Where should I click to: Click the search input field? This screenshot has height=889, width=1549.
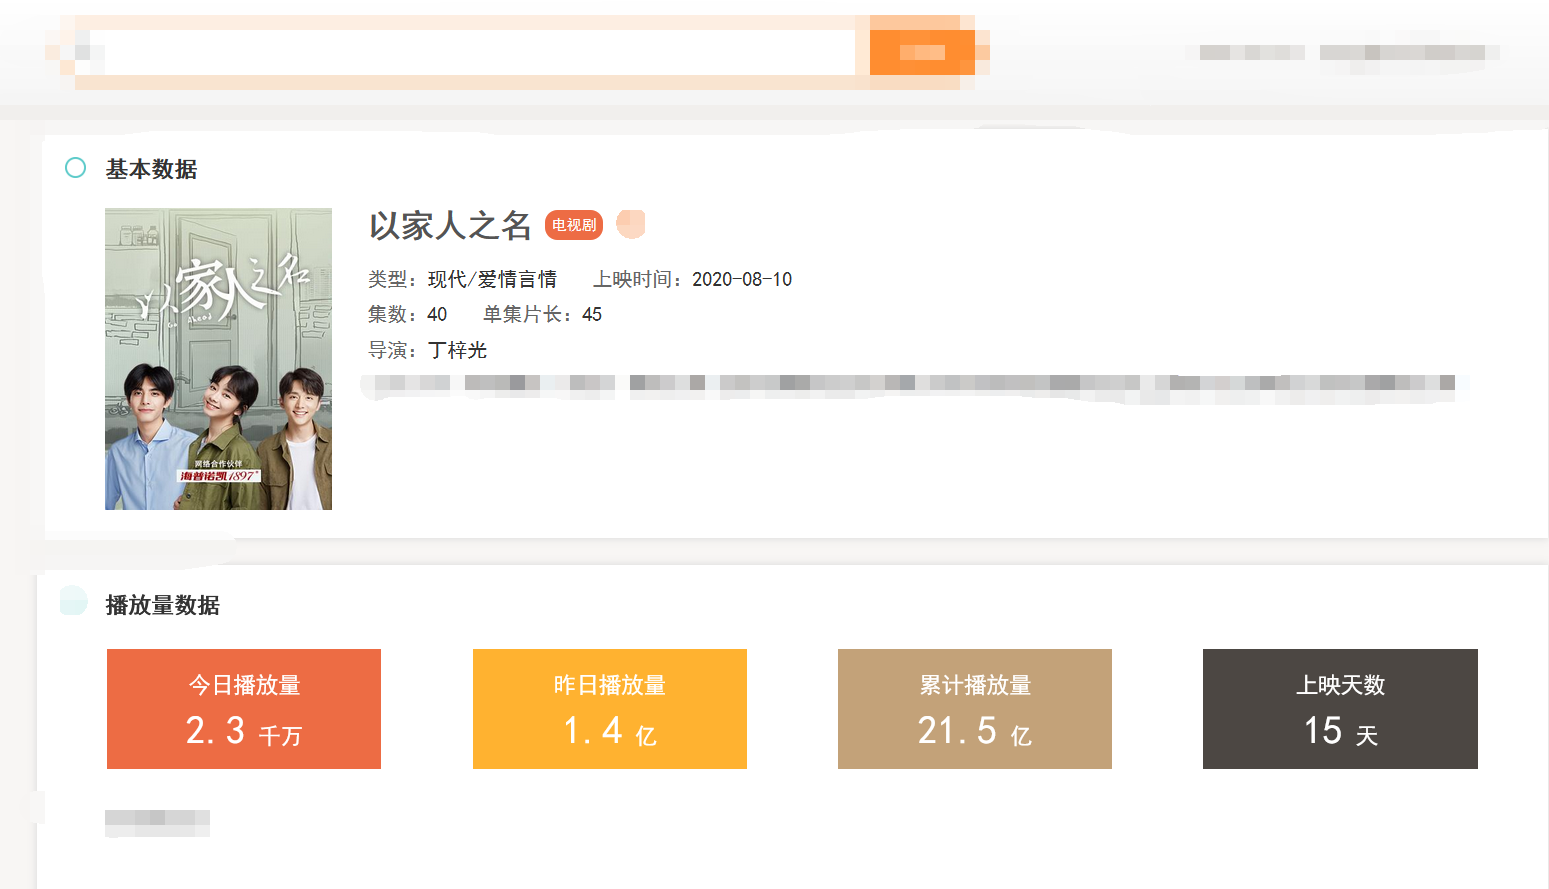pyautogui.click(x=465, y=52)
